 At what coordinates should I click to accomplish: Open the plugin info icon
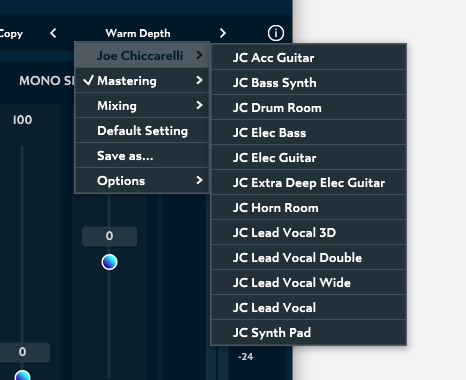coord(276,33)
